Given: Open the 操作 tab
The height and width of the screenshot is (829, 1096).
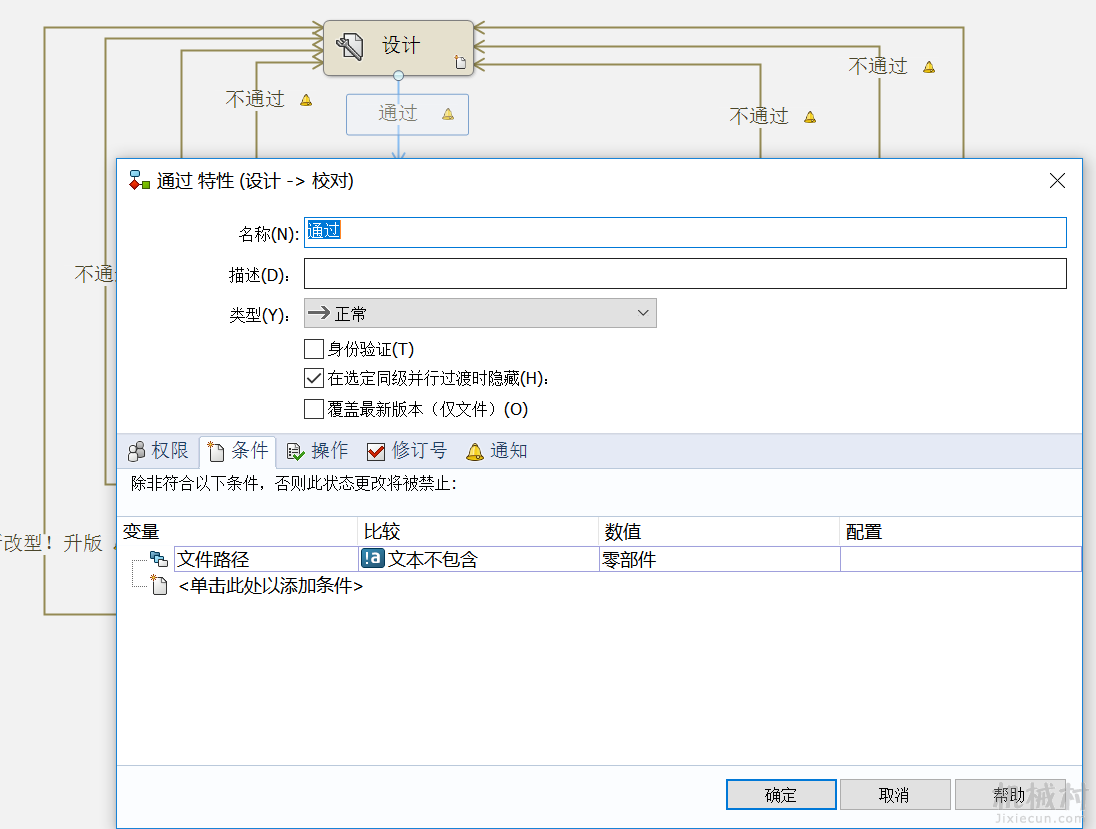Looking at the screenshot, I should click(317, 451).
